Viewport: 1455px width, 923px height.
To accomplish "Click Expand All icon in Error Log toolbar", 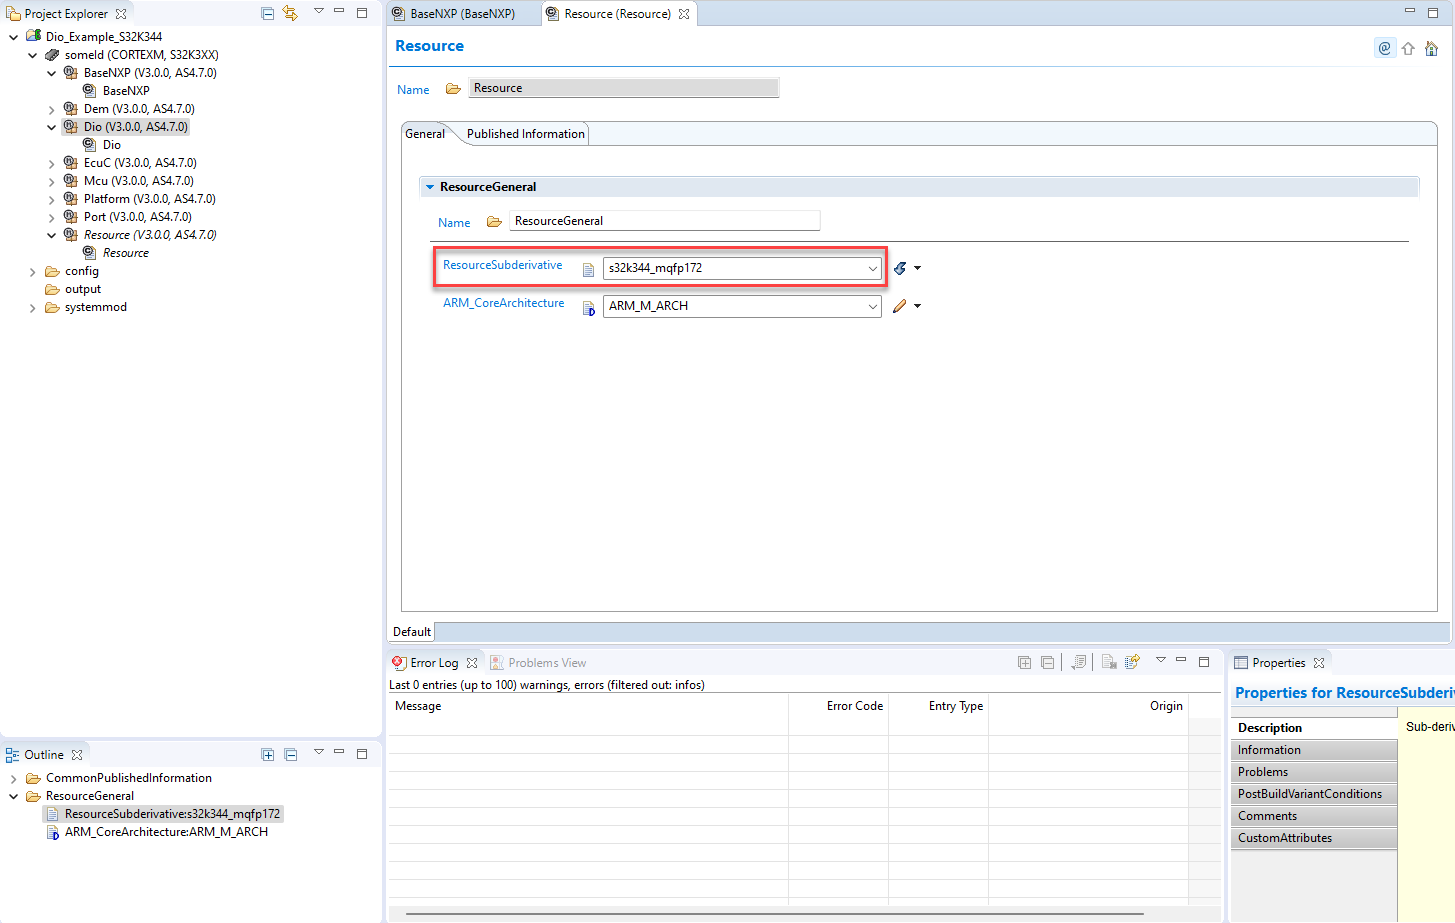I will click(1024, 662).
